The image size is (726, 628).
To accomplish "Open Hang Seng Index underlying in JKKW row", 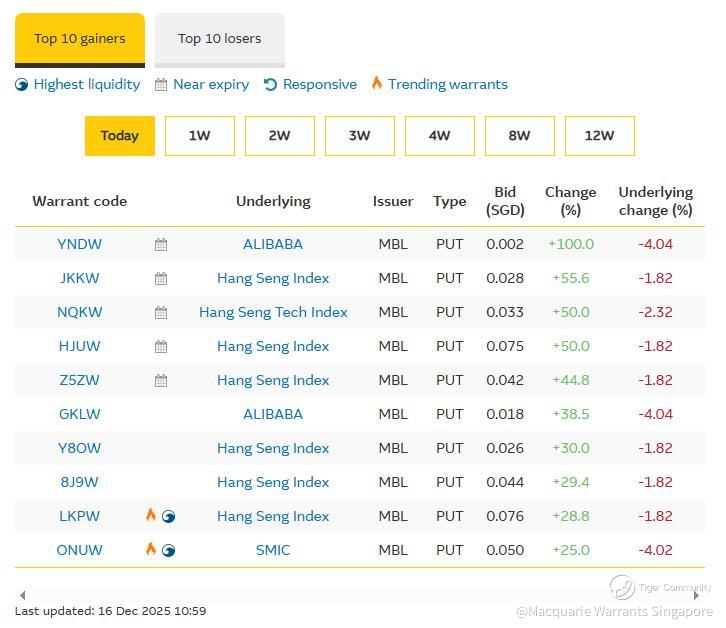I will 273,278.
